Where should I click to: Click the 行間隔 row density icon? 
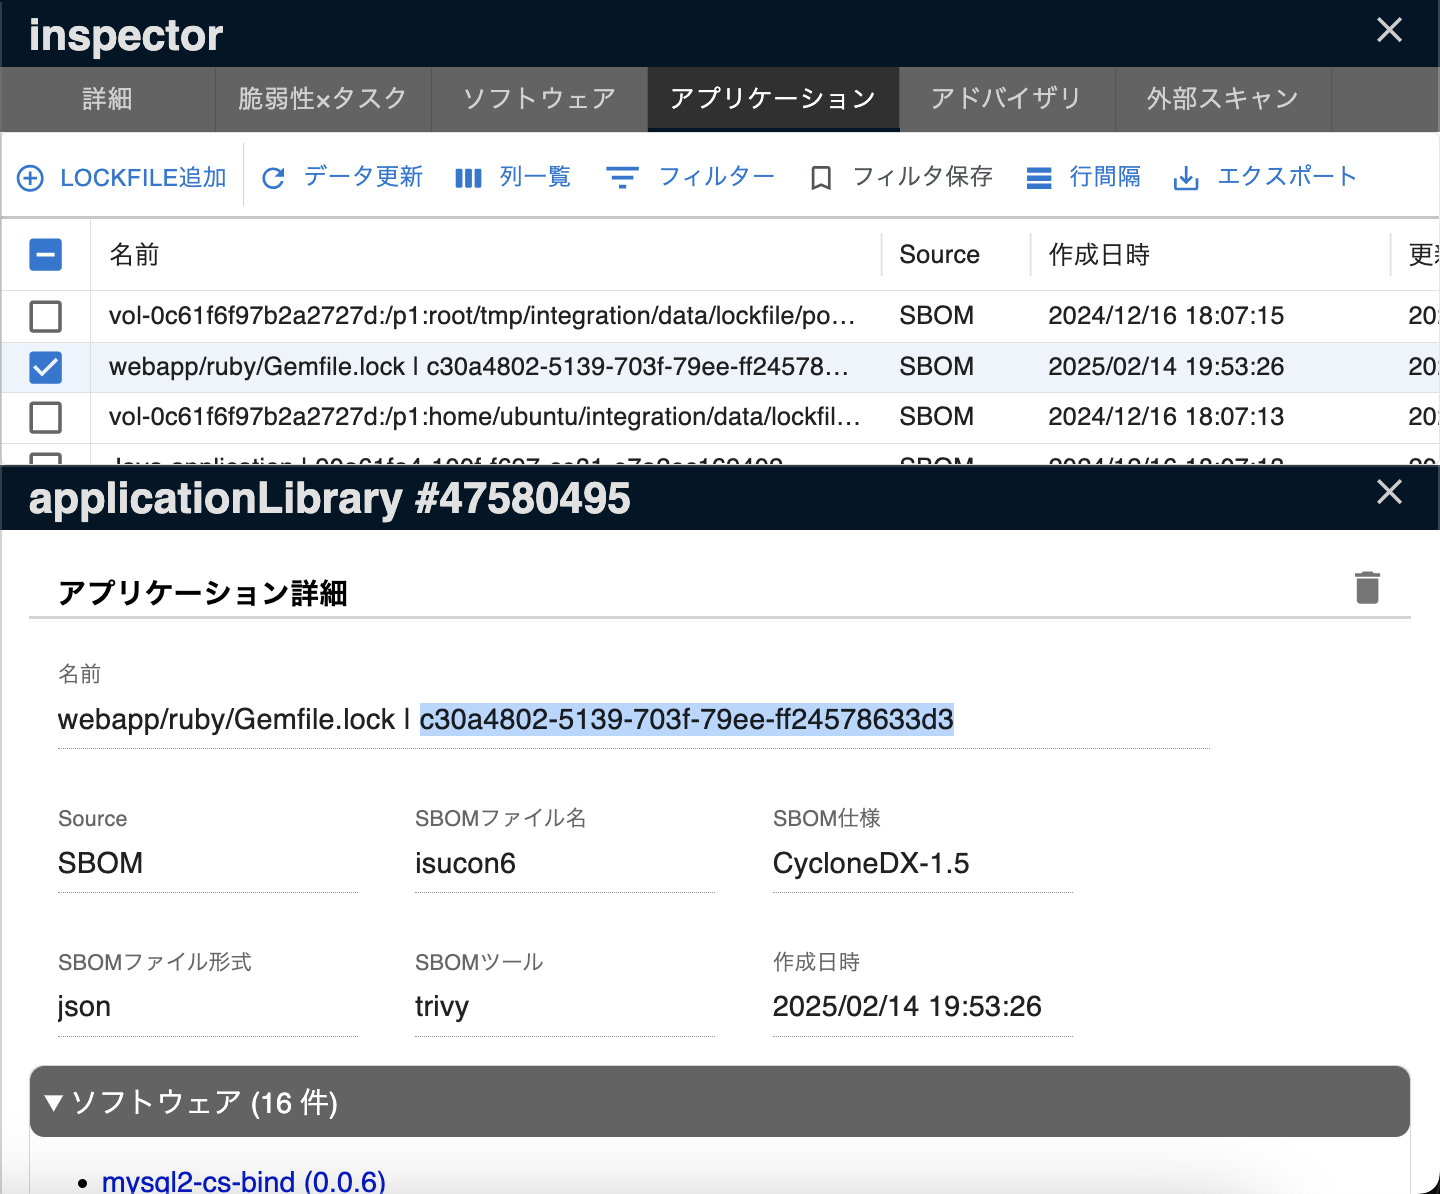click(1039, 178)
